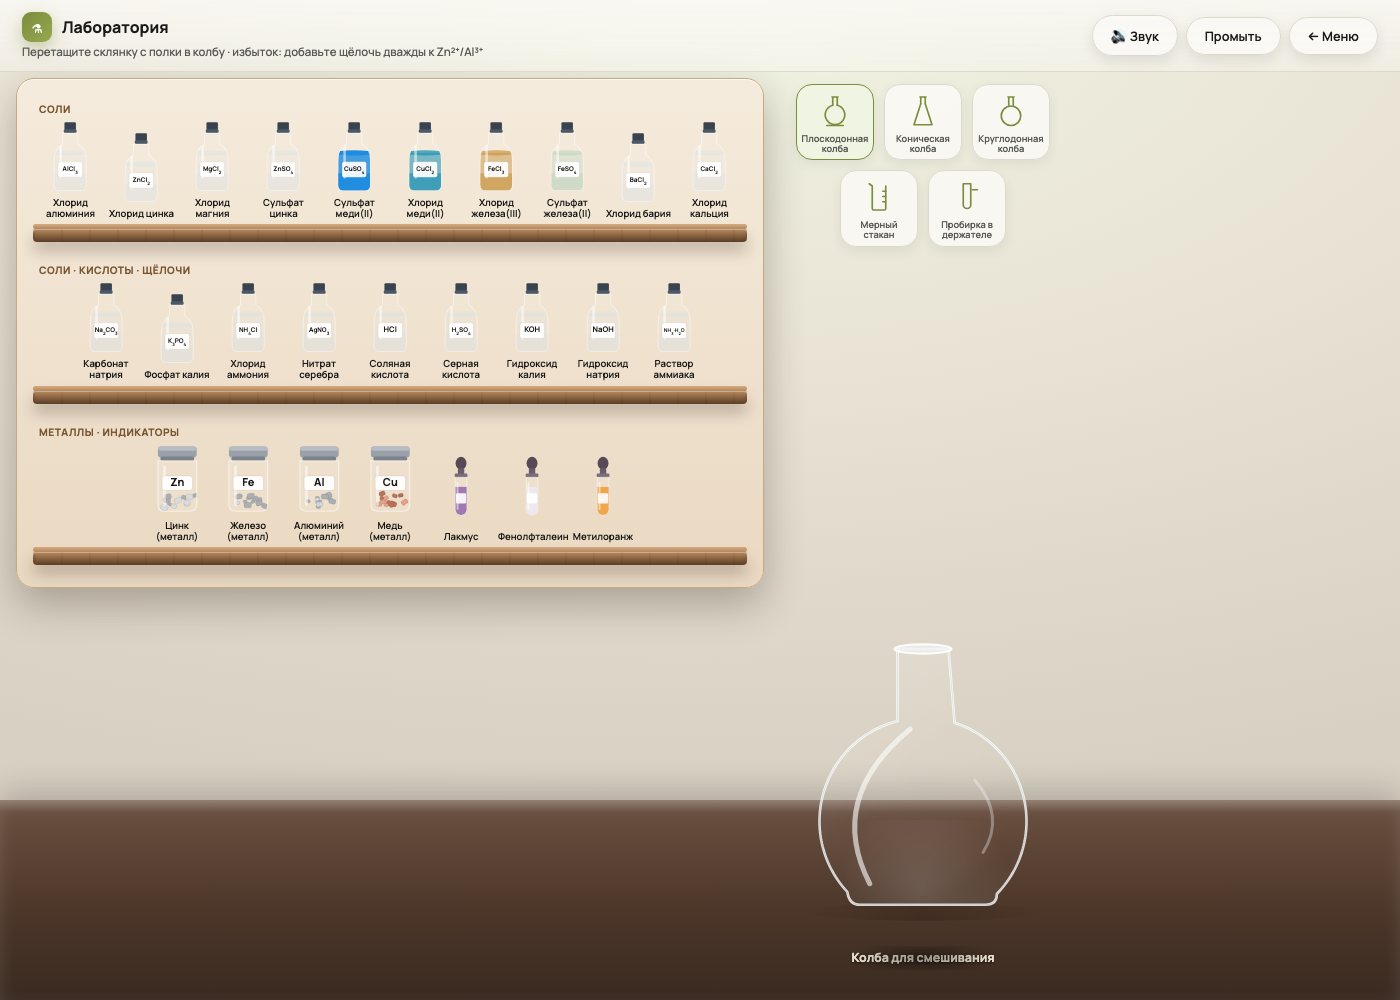This screenshot has width=1400, height=1000.
Task: Click the 'СОЛИ' shelf heading
Action: click(55, 109)
